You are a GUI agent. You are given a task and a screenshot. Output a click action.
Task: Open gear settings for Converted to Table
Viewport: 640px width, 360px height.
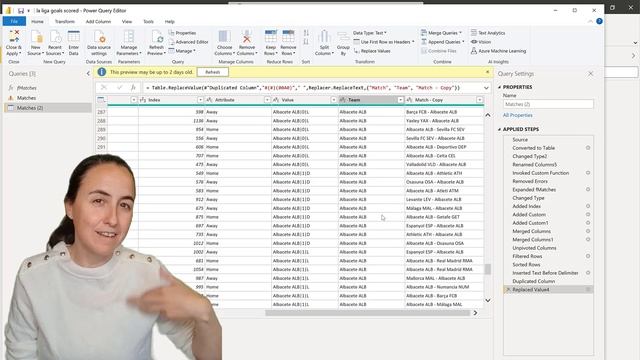tap(588, 148)
